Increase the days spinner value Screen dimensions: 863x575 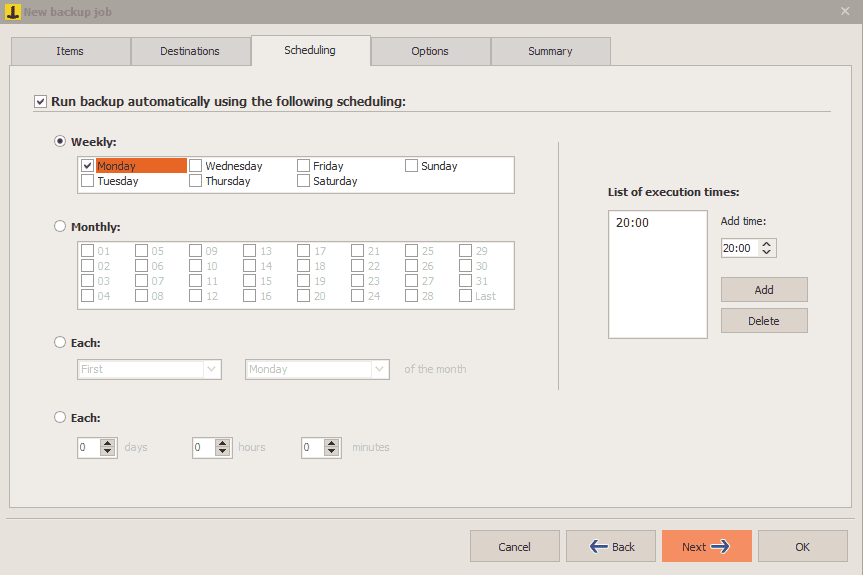click(x=108, y=443)
